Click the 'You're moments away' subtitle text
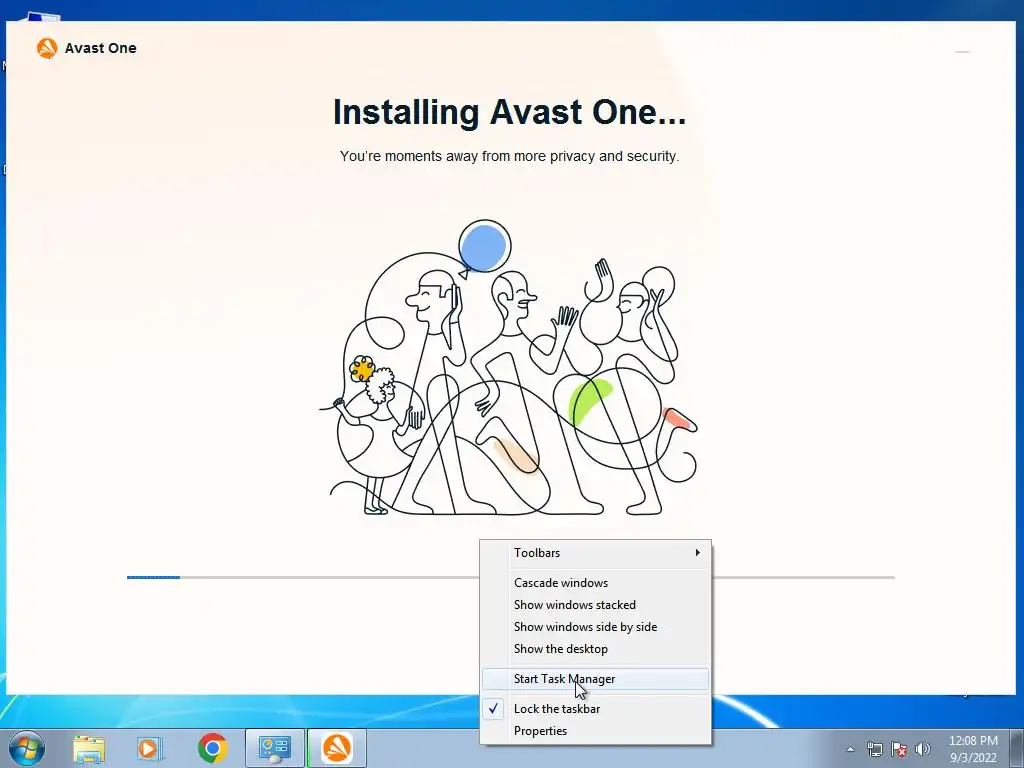Screen dimensions: 1024x768 tap(509, 156)
